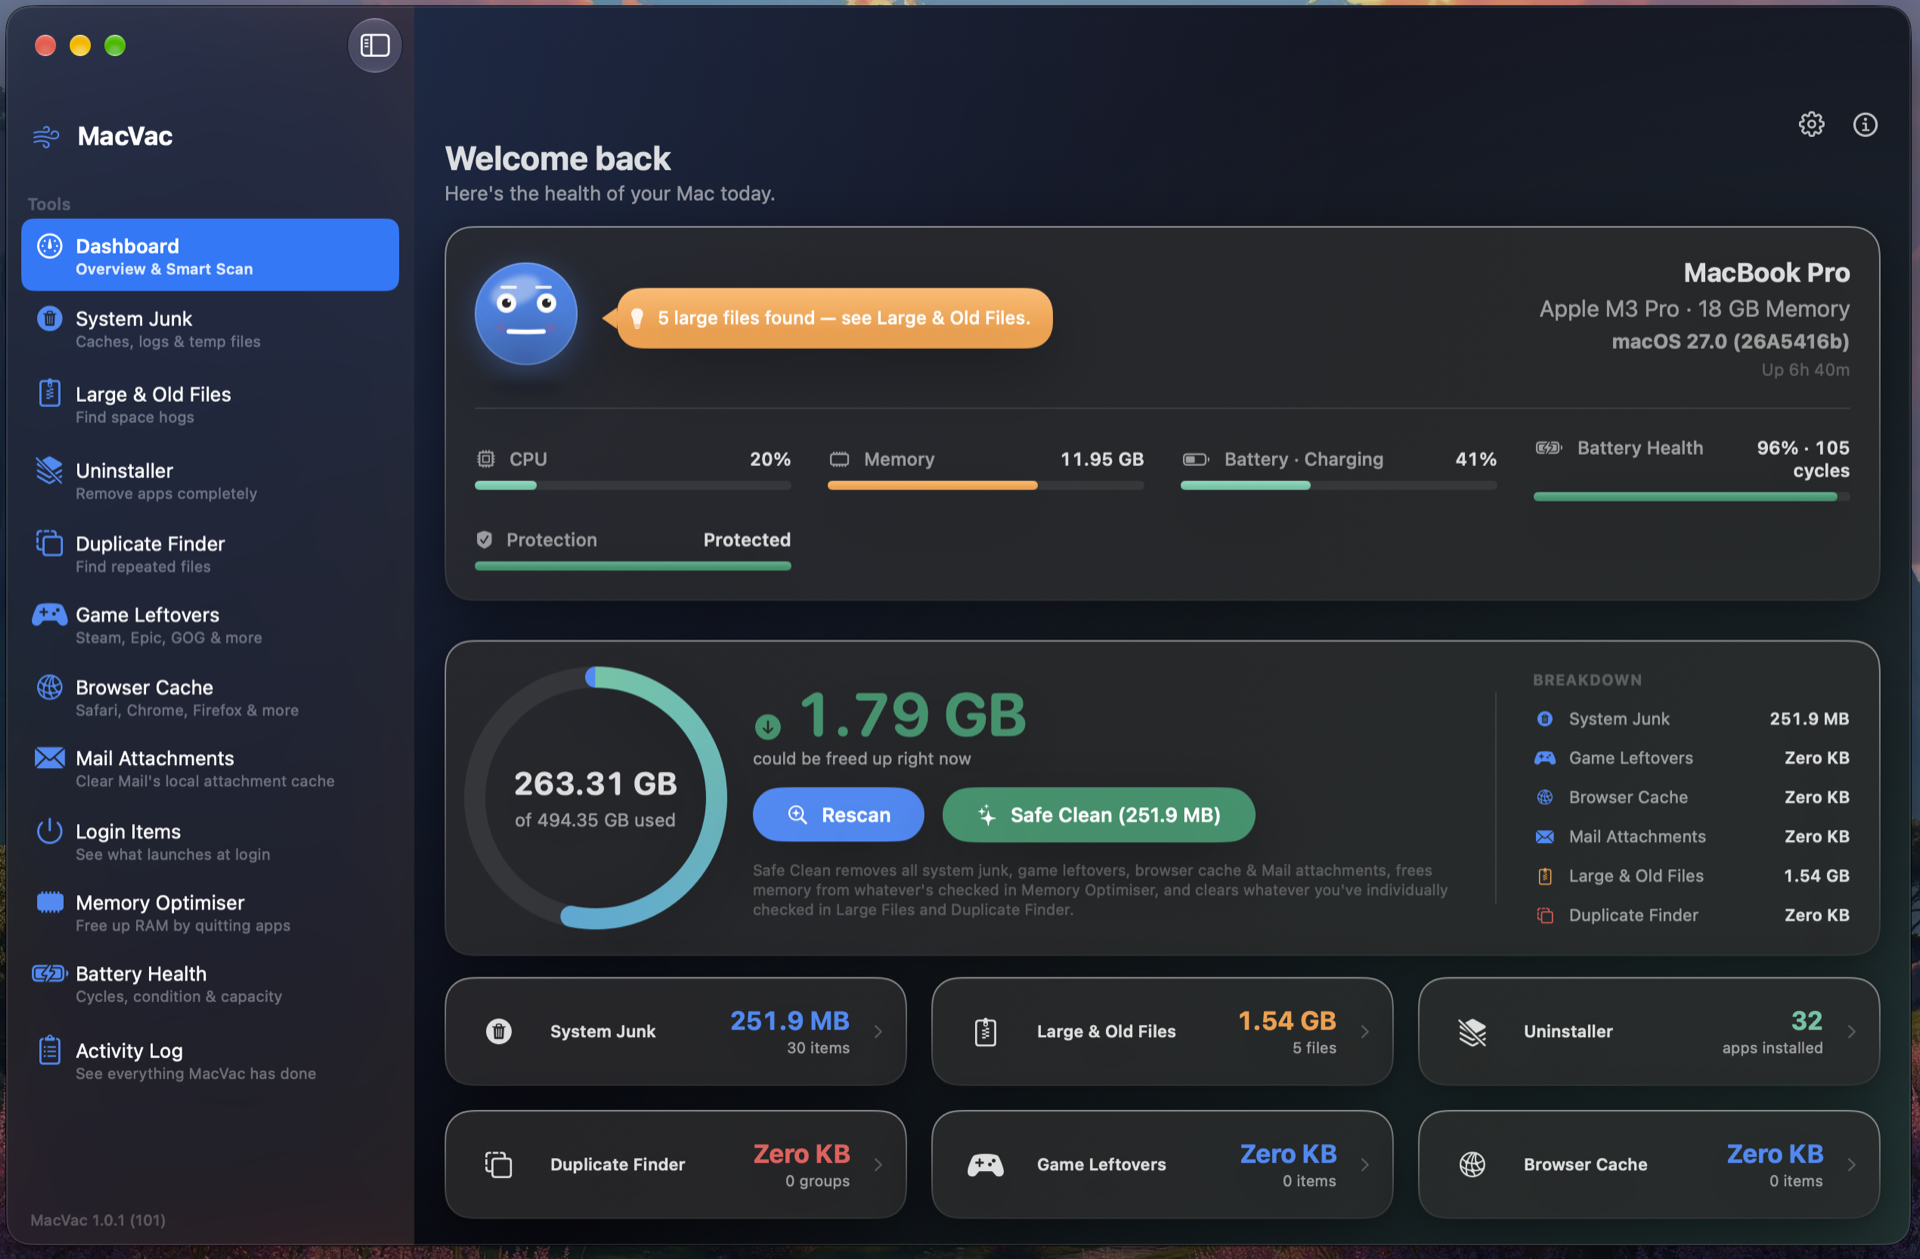Click the Memory icon in stats
1920x1259 pixels.
[x=839, y=459]
